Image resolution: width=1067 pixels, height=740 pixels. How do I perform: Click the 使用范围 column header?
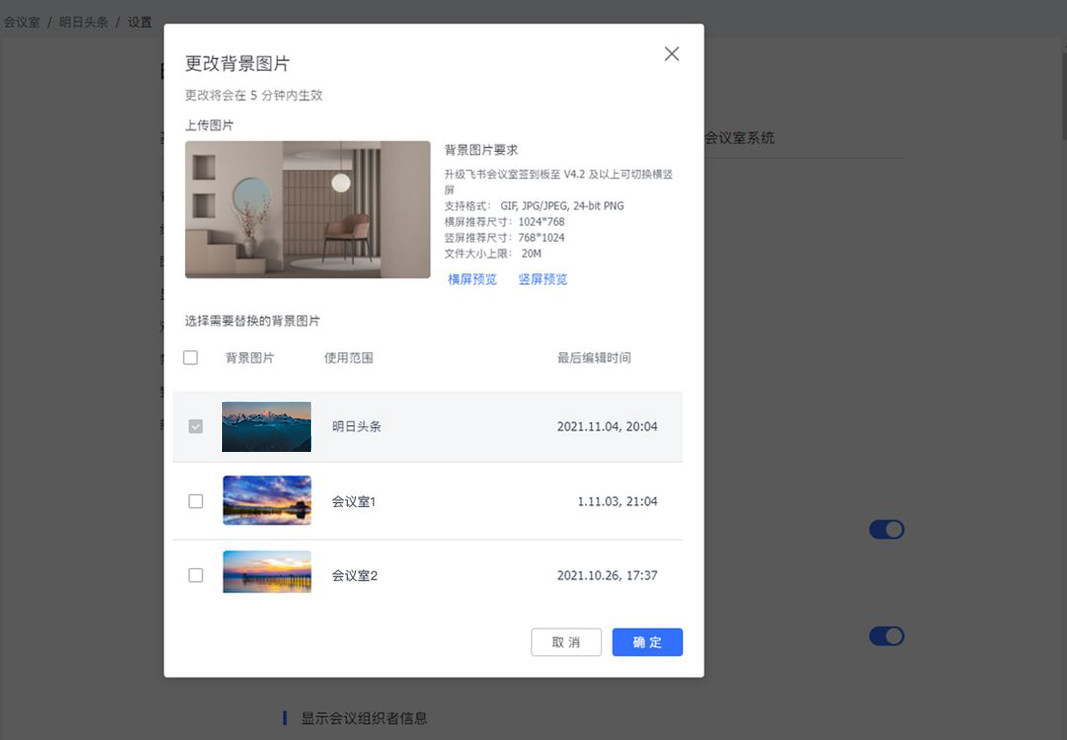(348, 358)
